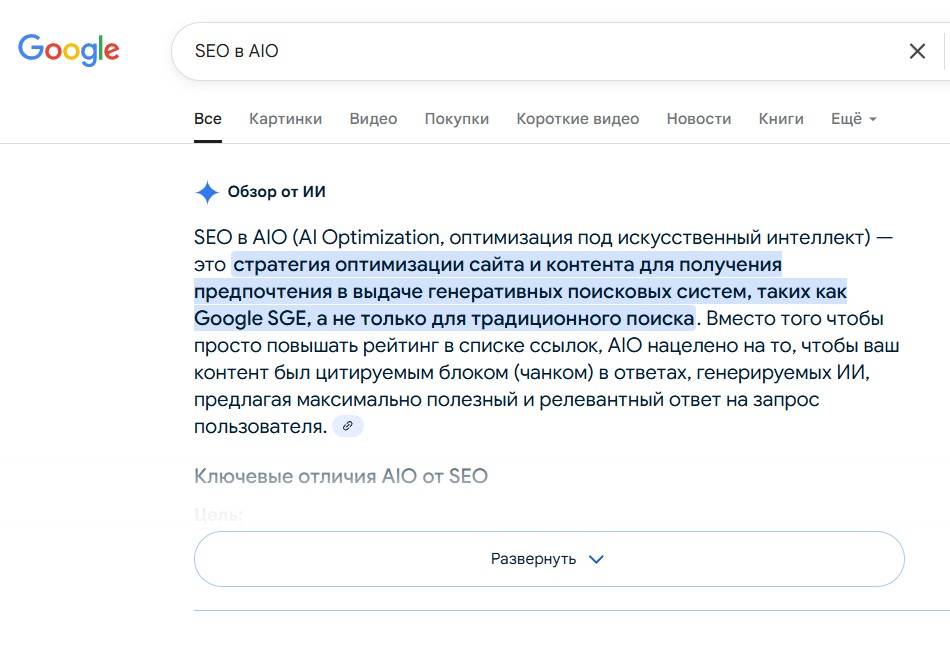Click the word пользователя. in overview
This screenshot has height=652, width=950.
coord(260,427)
